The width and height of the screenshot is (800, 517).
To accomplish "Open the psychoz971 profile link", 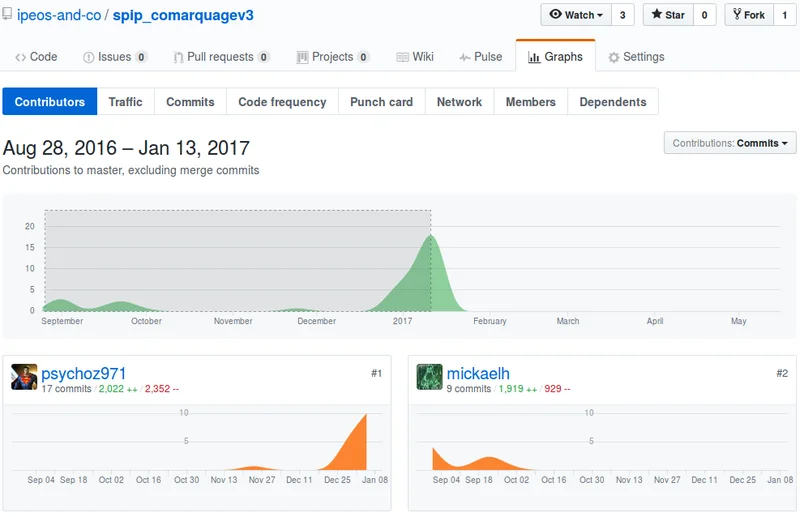I will pyautogui.click(x=84, y=374).
